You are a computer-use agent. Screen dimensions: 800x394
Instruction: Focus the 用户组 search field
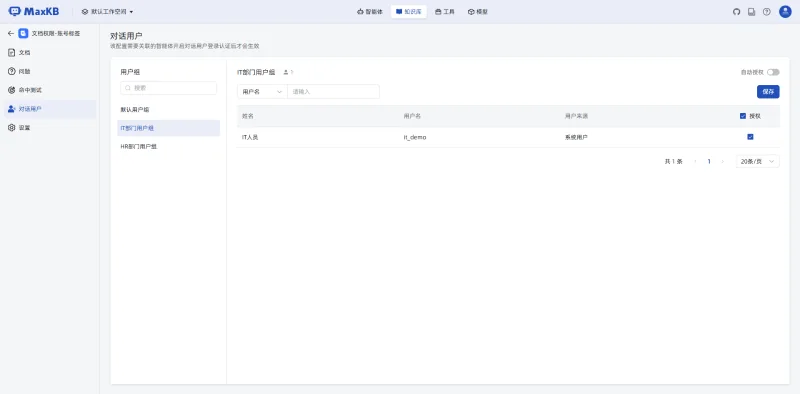click(x=168, y=88)
